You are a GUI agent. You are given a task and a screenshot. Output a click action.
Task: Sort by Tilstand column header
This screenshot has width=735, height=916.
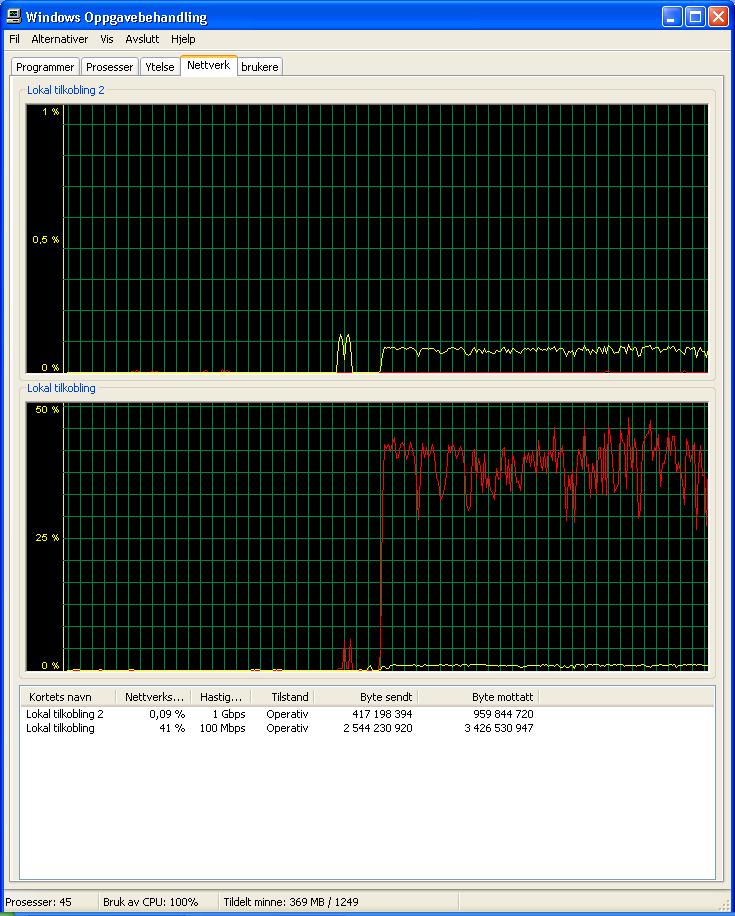click(x=283, y=697)
